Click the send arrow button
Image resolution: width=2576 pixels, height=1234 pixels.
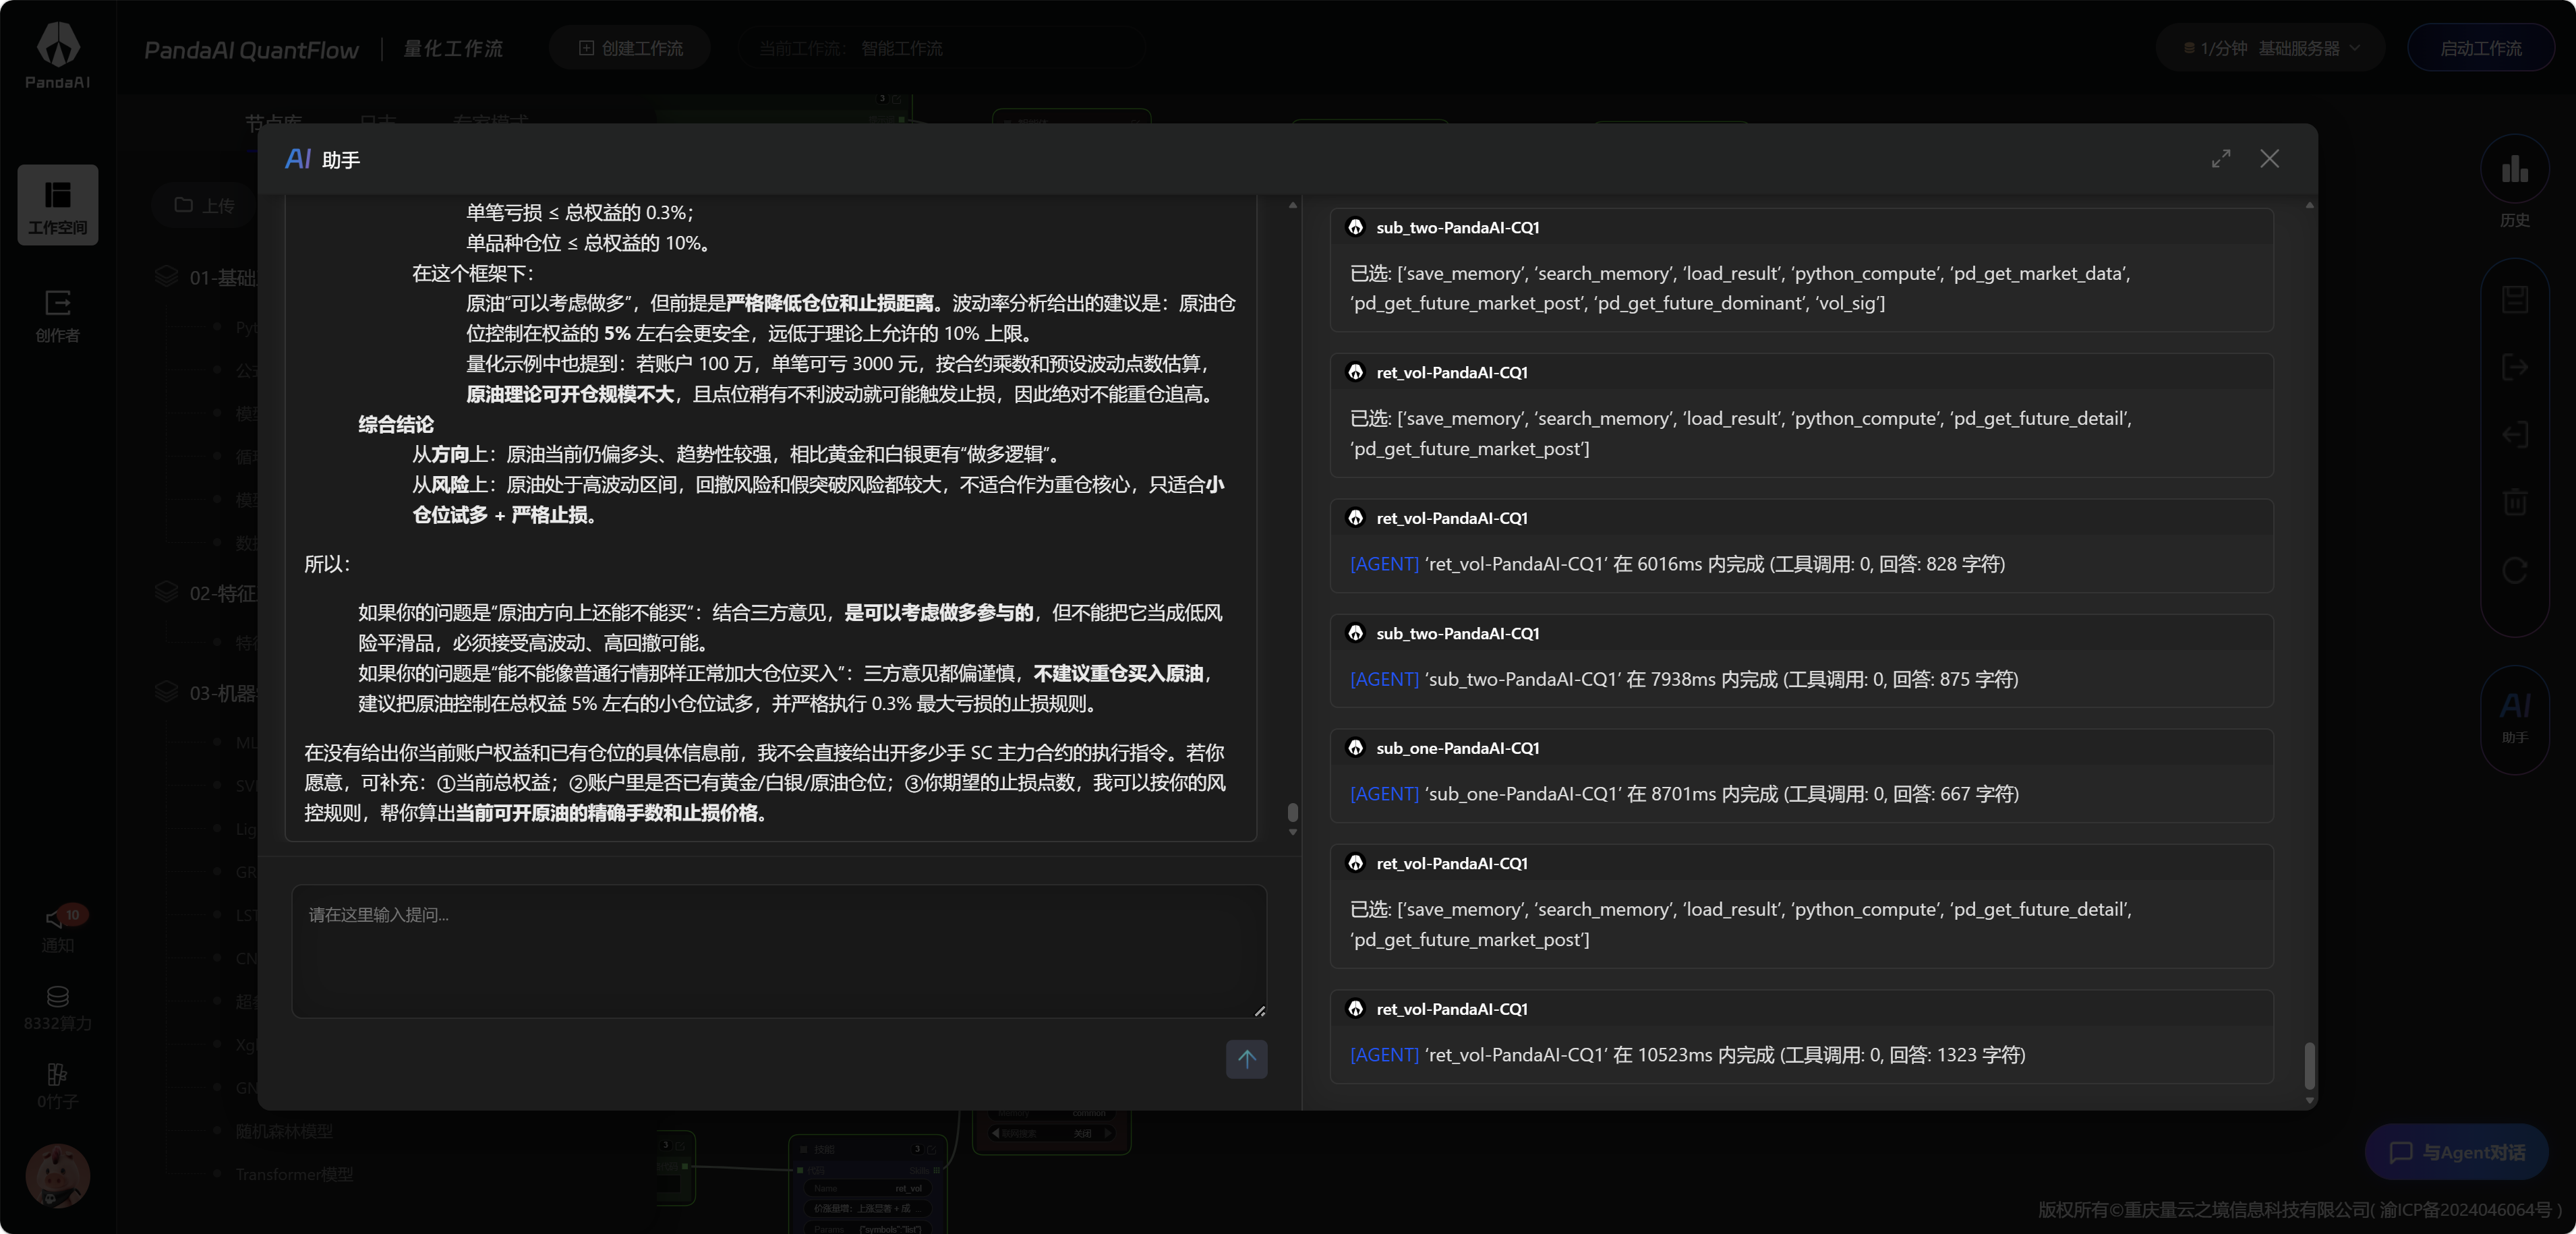click(x=1246, y=1058)
